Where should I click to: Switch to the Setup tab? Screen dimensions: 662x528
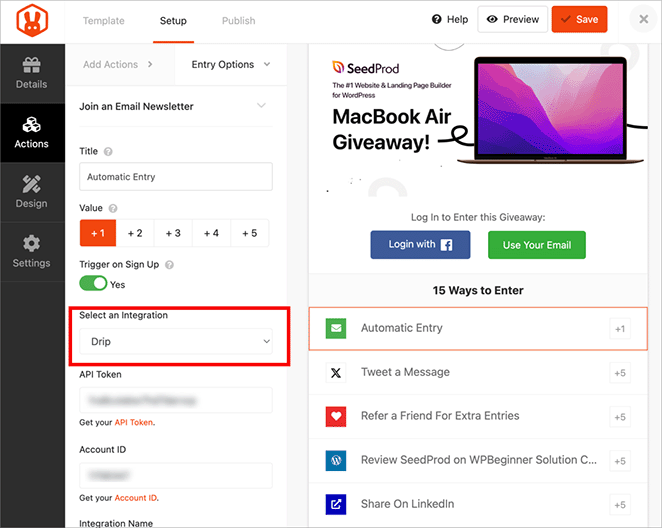[x=173, y=21]
